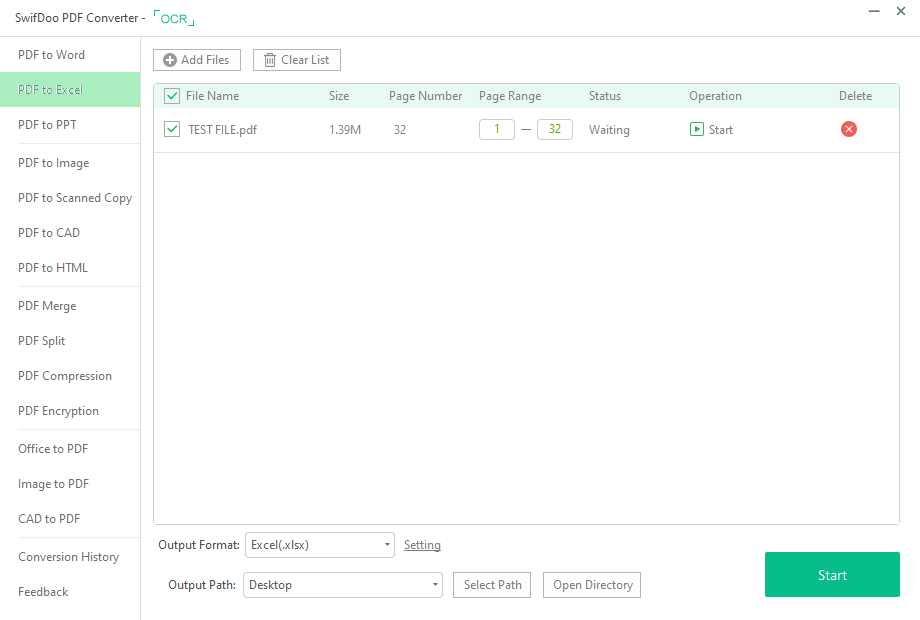Click the Clear List button

click(x=296, y=60)
